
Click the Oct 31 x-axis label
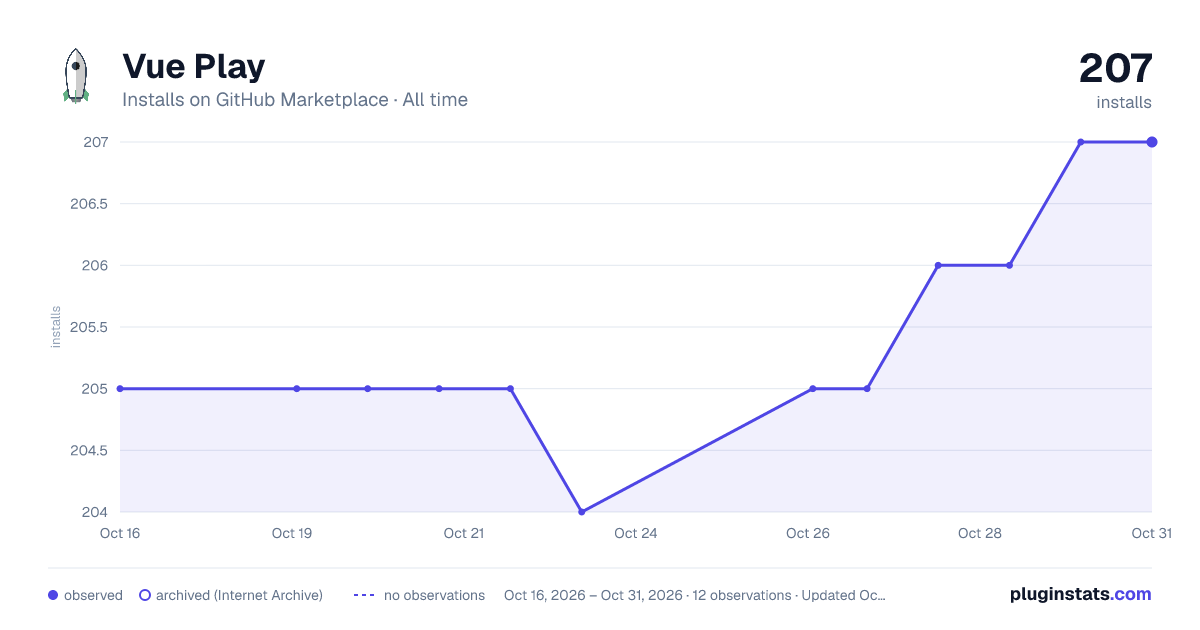pyautogui.click(x=1151, y=533)
